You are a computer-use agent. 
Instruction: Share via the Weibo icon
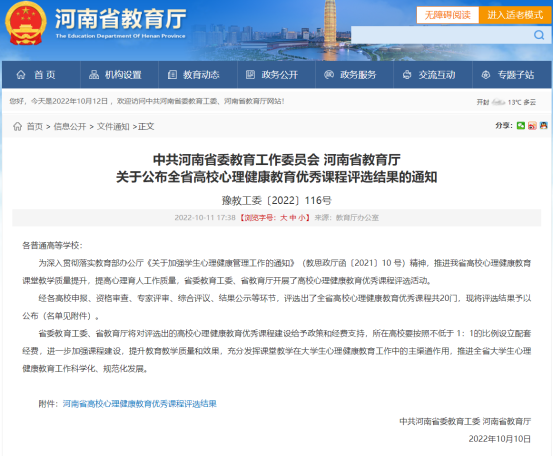click(x=532, y=125)
